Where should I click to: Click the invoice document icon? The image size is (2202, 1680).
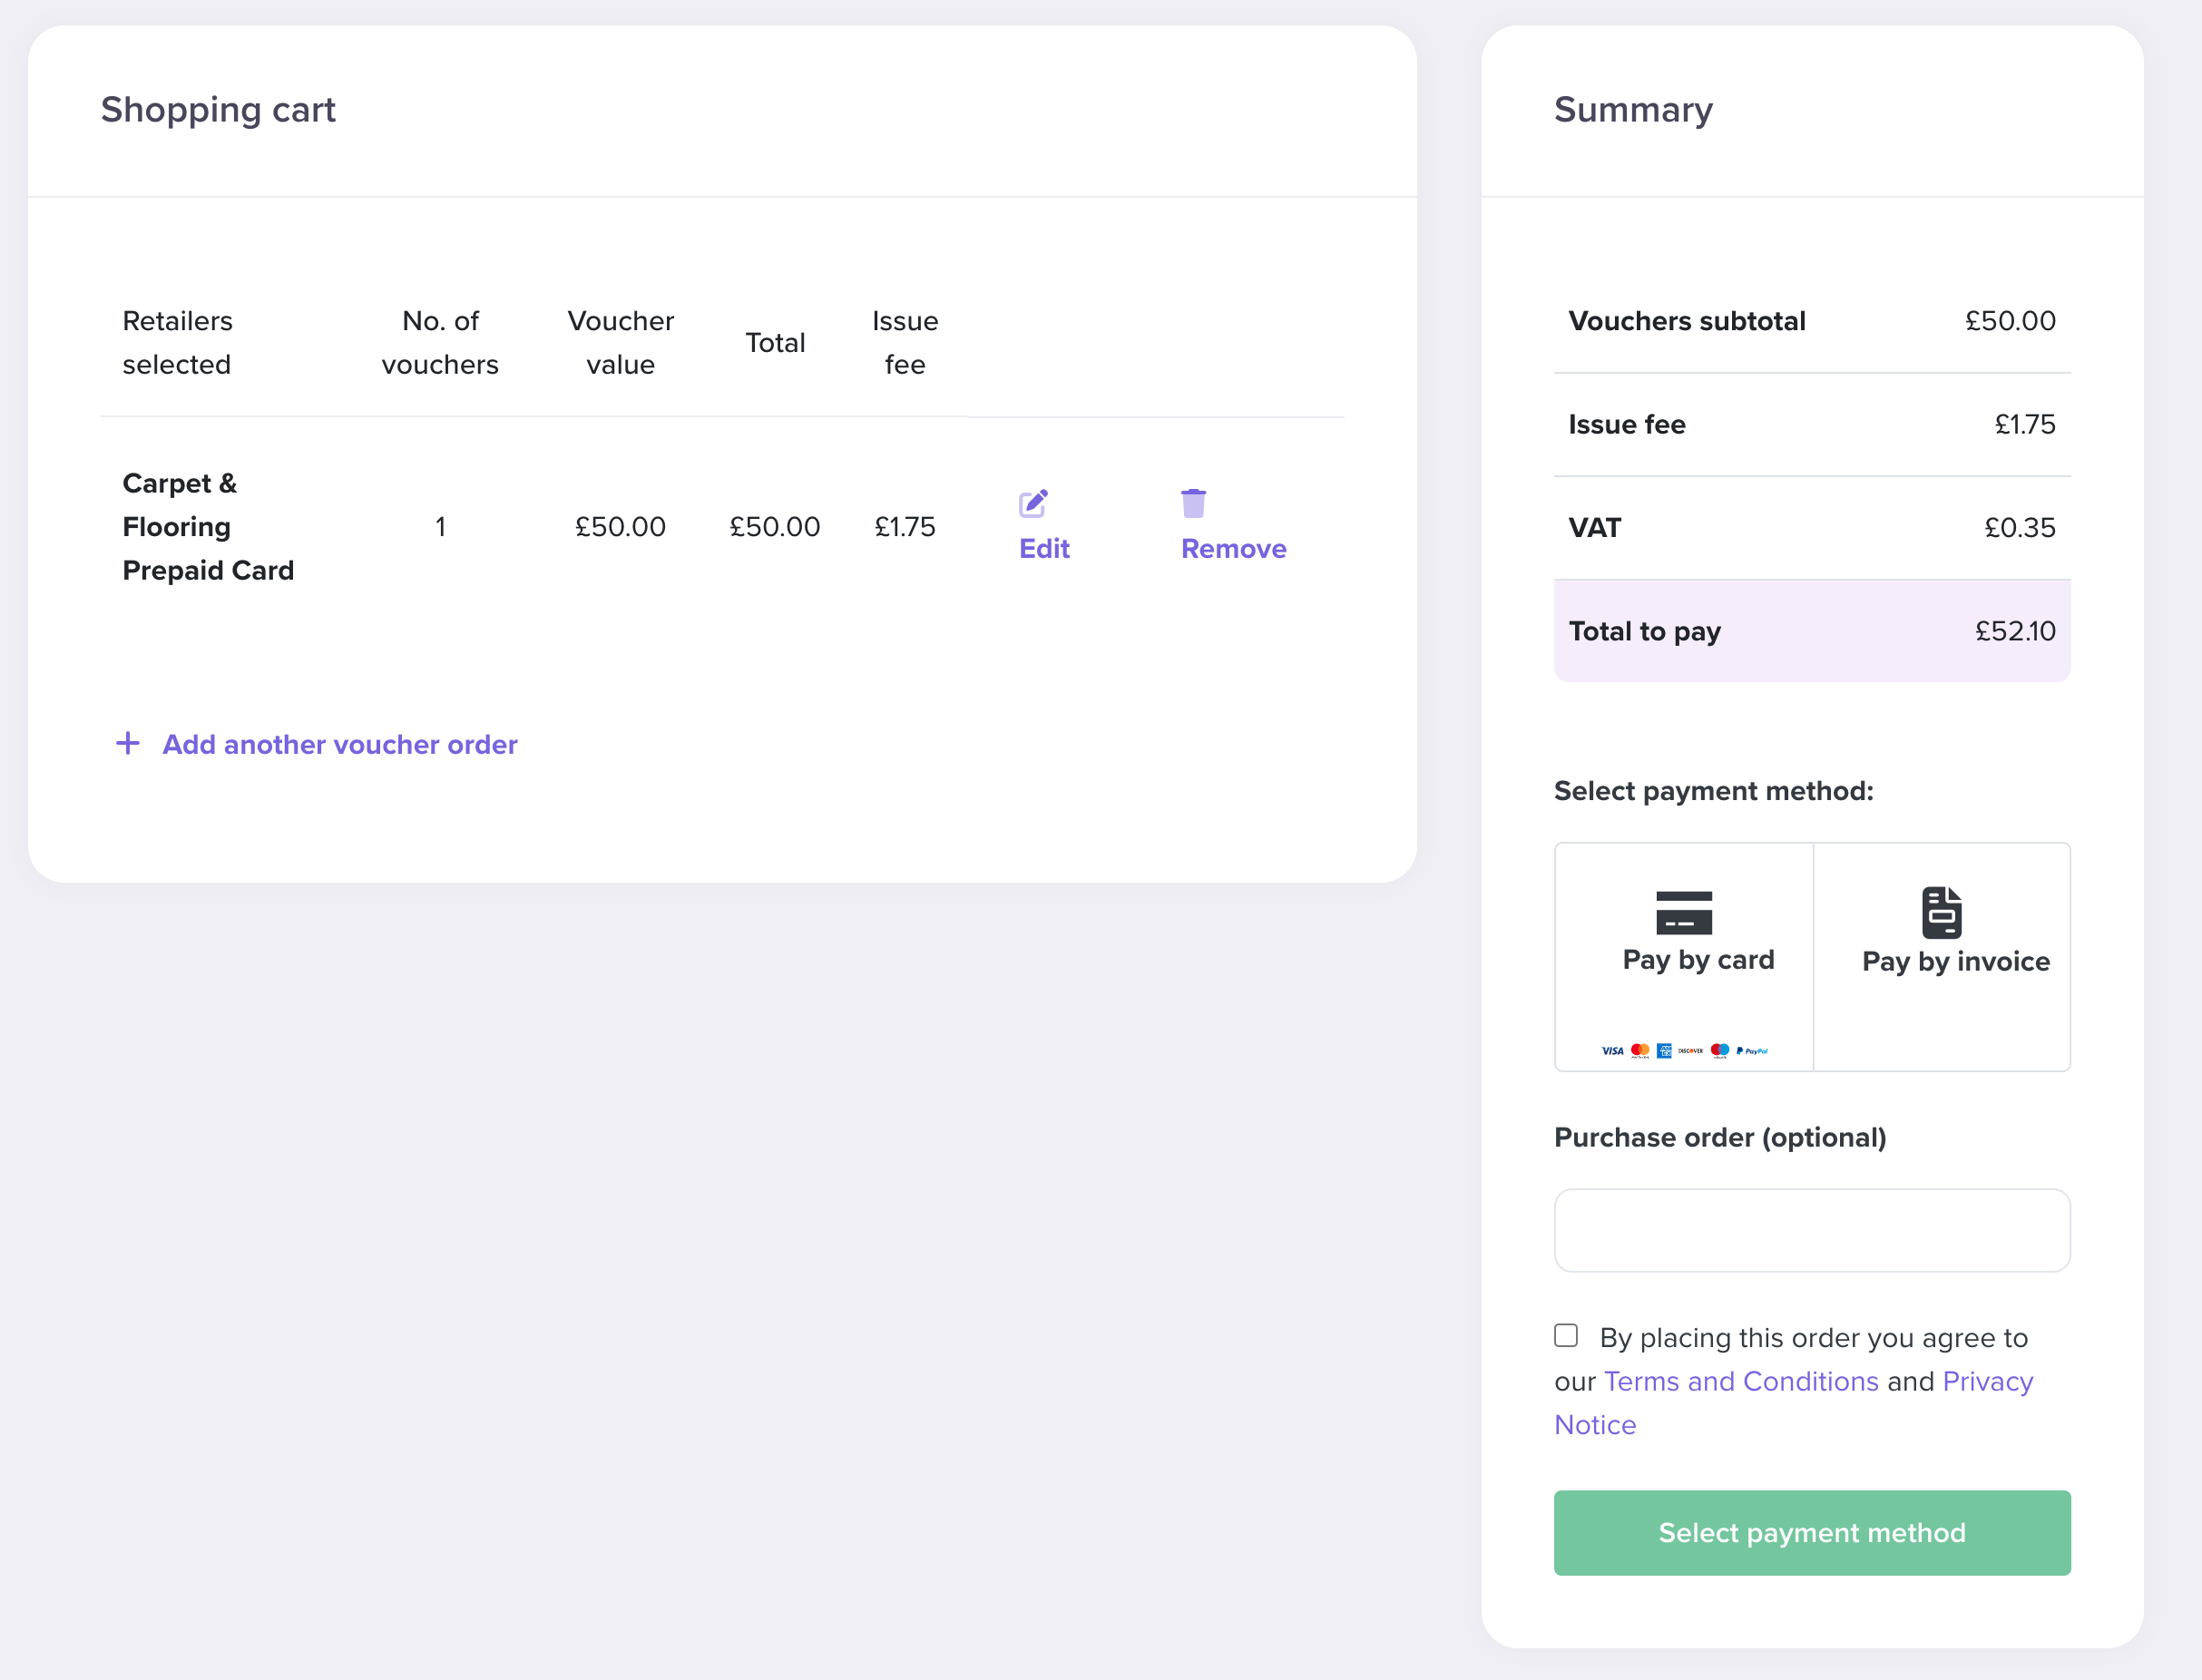(1941, 912)
